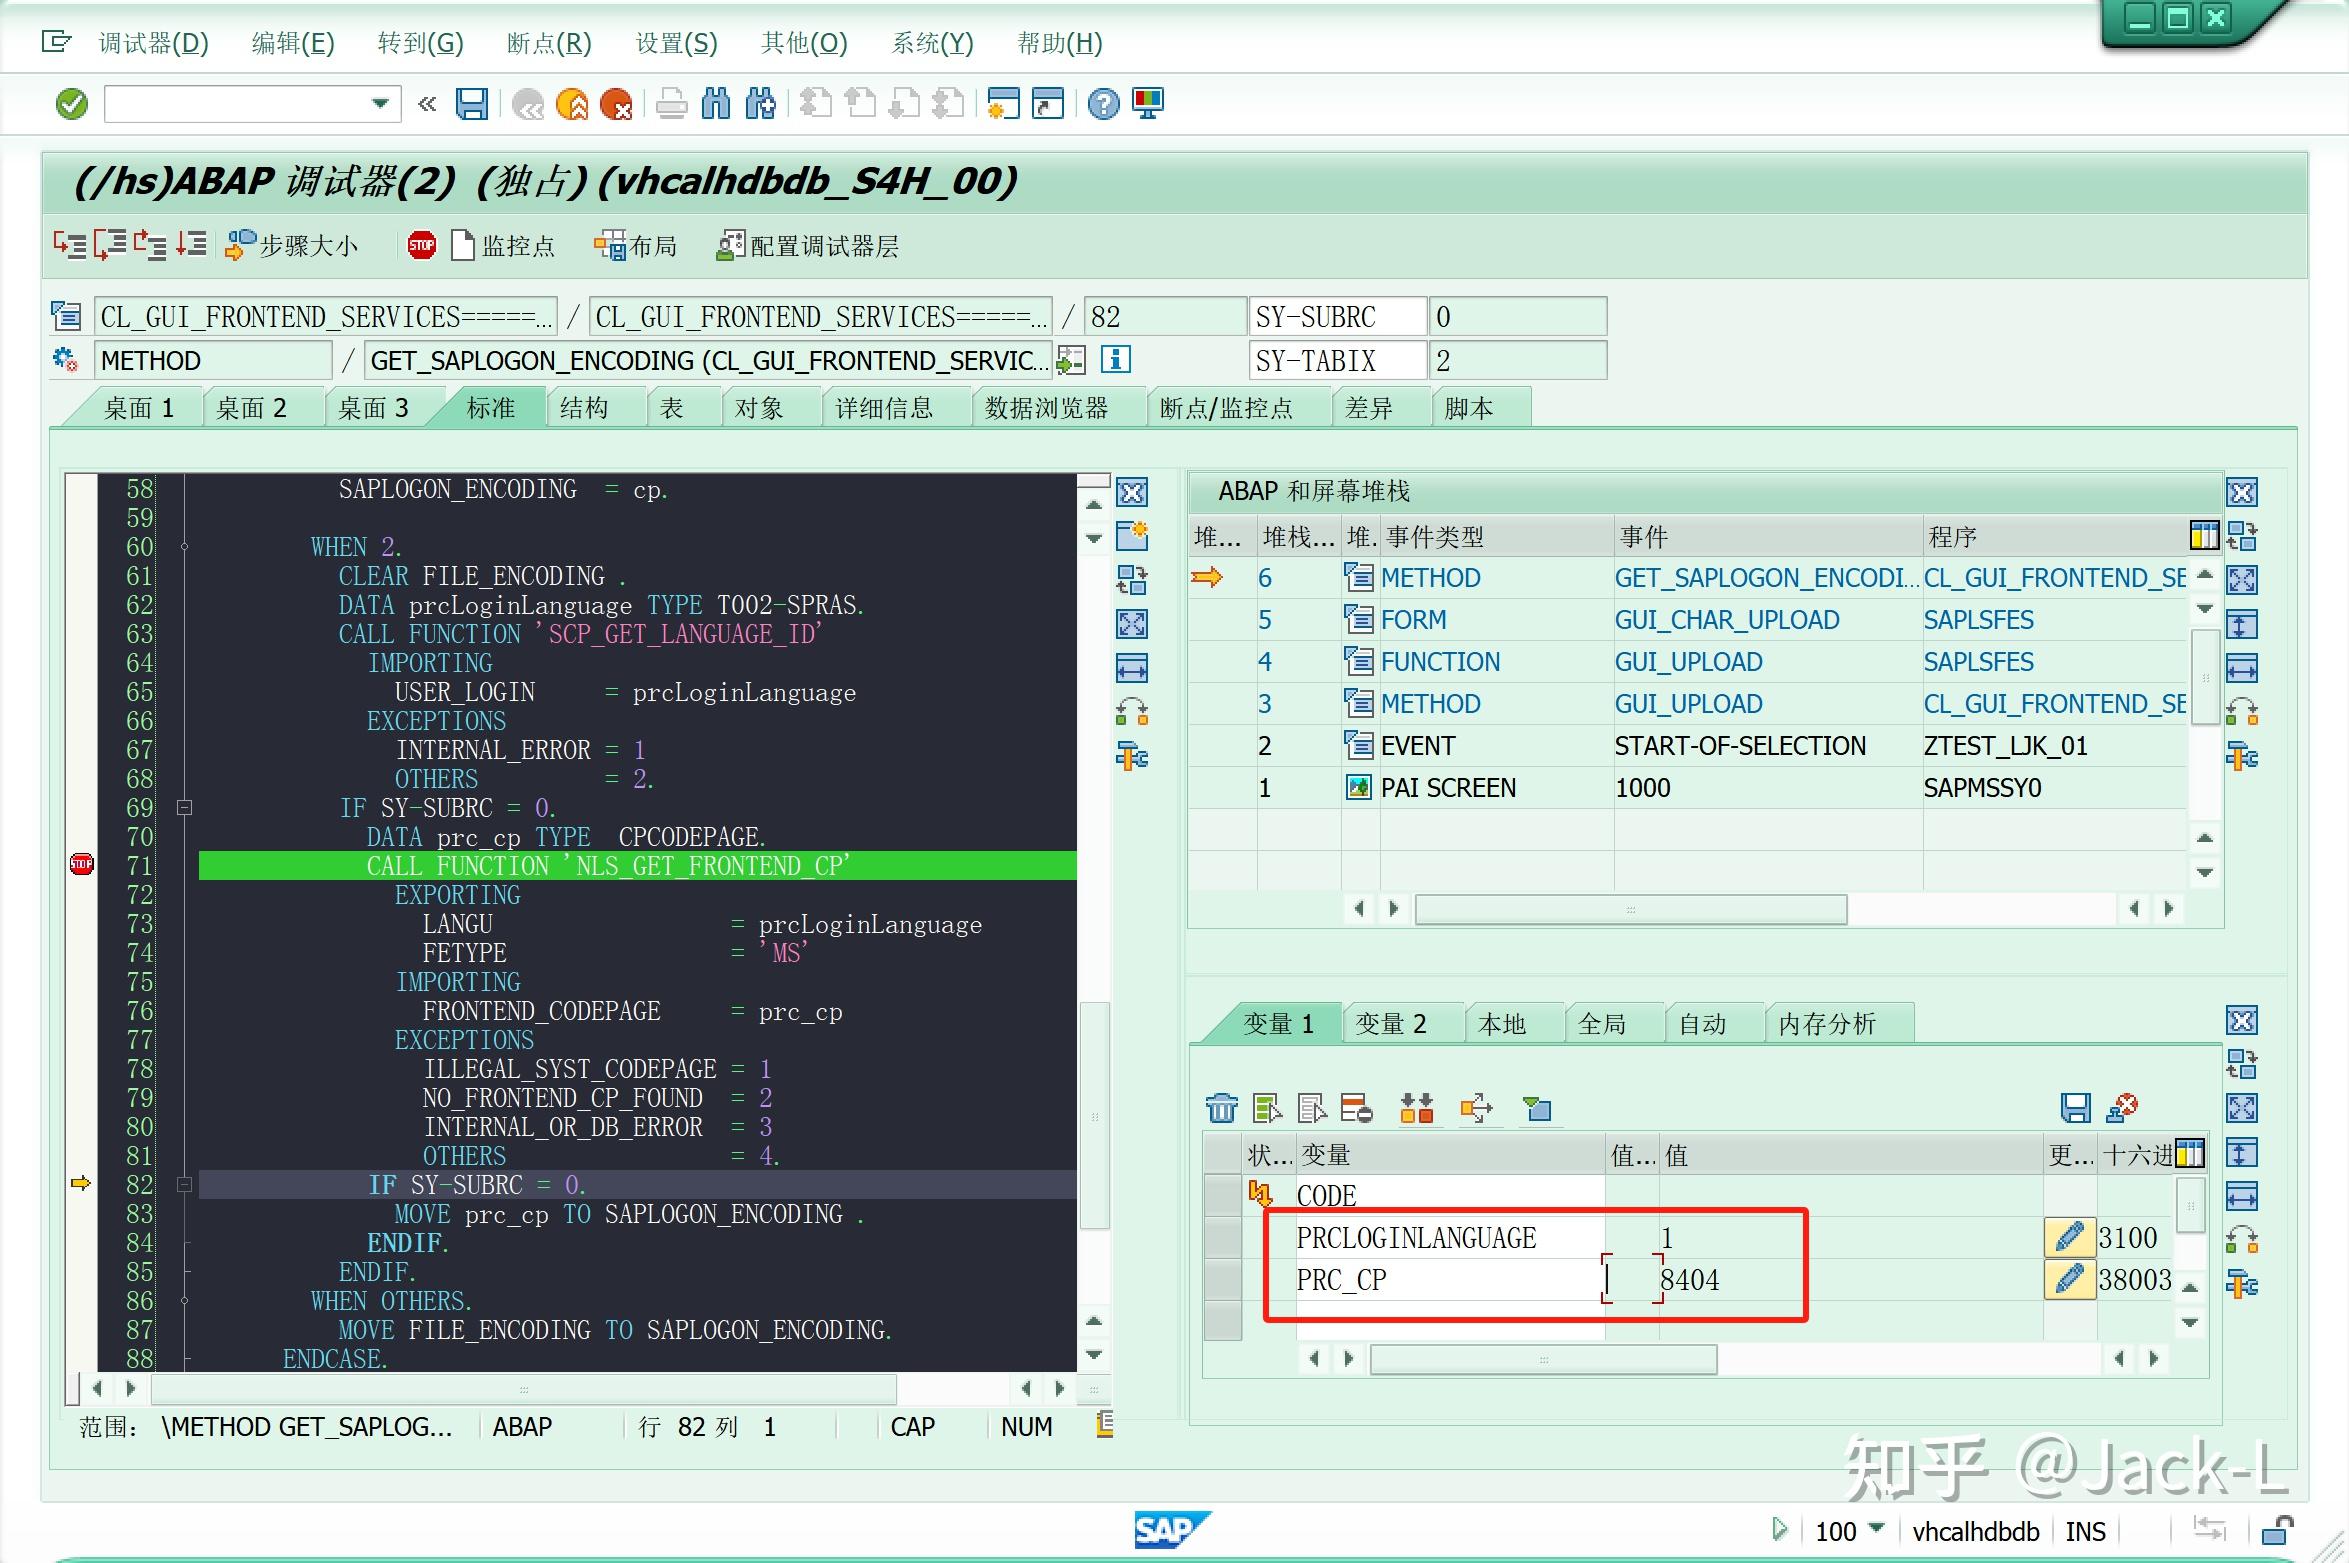2349x1563 pixels.
Task: Click the Create new session window icon
Action: click(x=1003, y=104)
